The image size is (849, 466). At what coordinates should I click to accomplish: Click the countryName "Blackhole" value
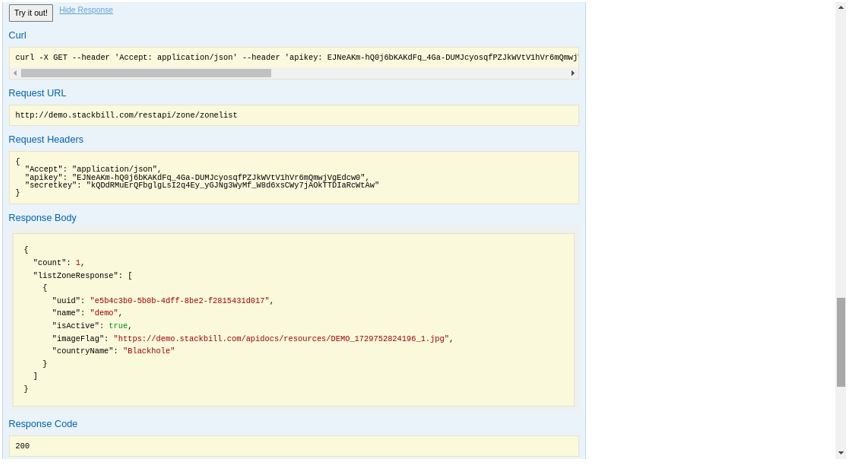pyautogui.click(x=149, y=351)
